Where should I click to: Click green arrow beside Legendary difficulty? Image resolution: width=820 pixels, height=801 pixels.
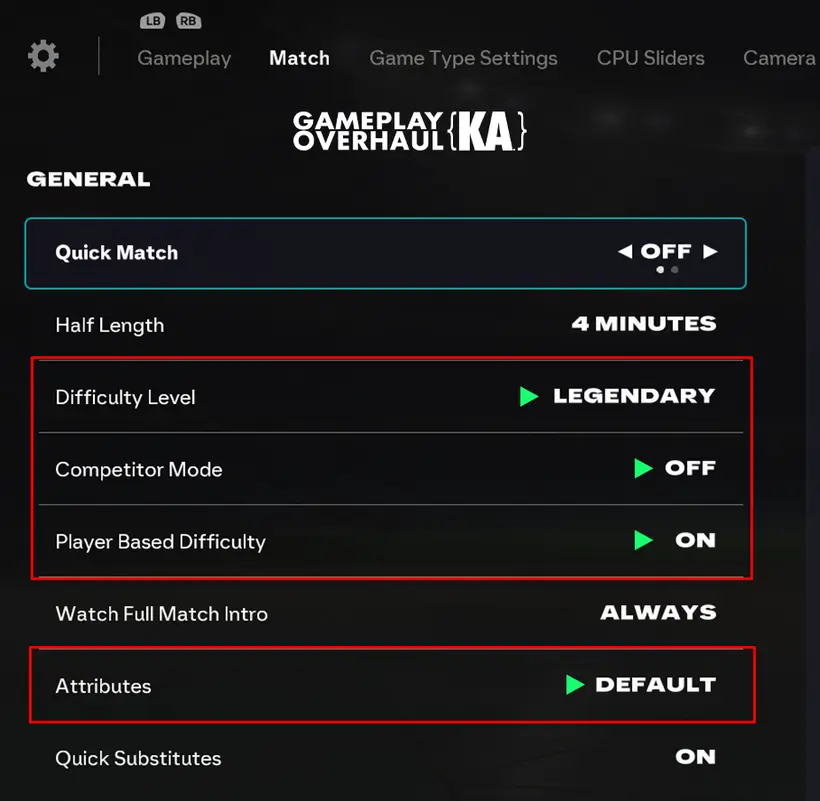(x=529, y=397)
